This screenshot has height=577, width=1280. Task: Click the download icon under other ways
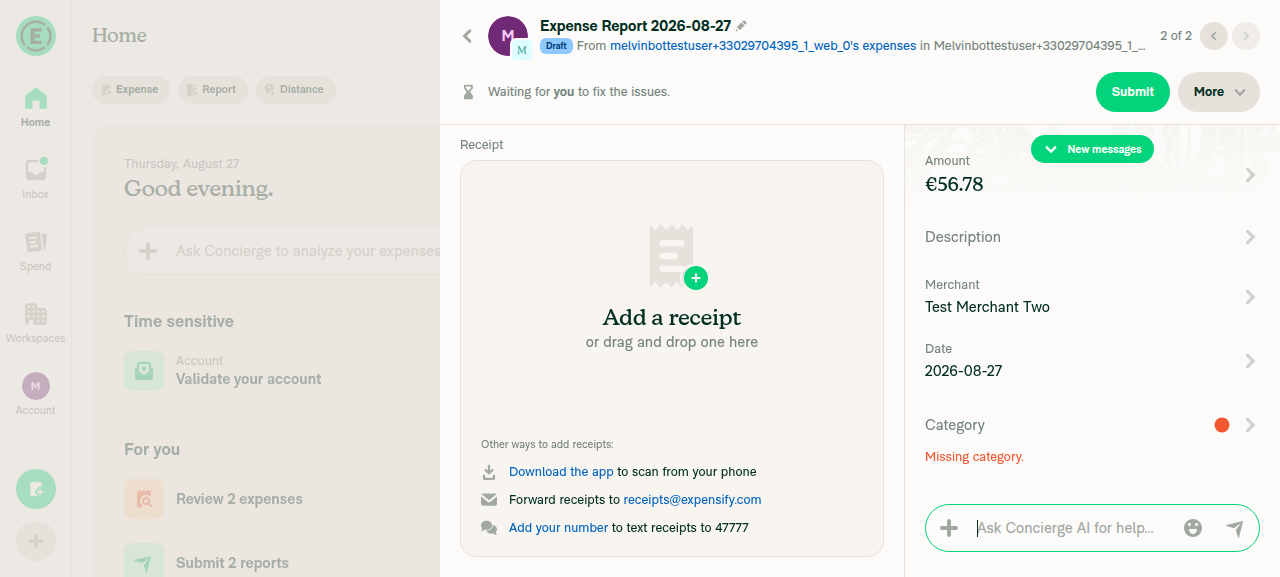(x=489, y=472)
